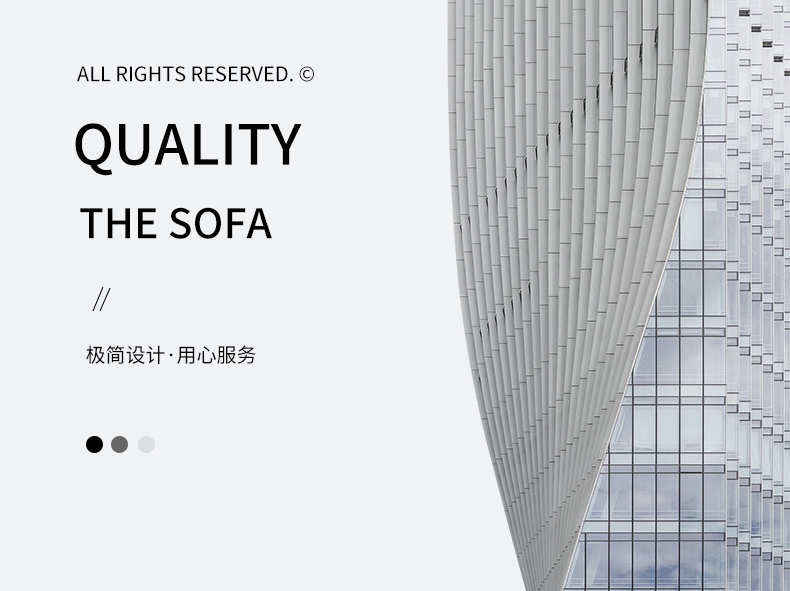790x591 pixels.
Task: Click the copyright © symbol
Action: tap(306, 74)
